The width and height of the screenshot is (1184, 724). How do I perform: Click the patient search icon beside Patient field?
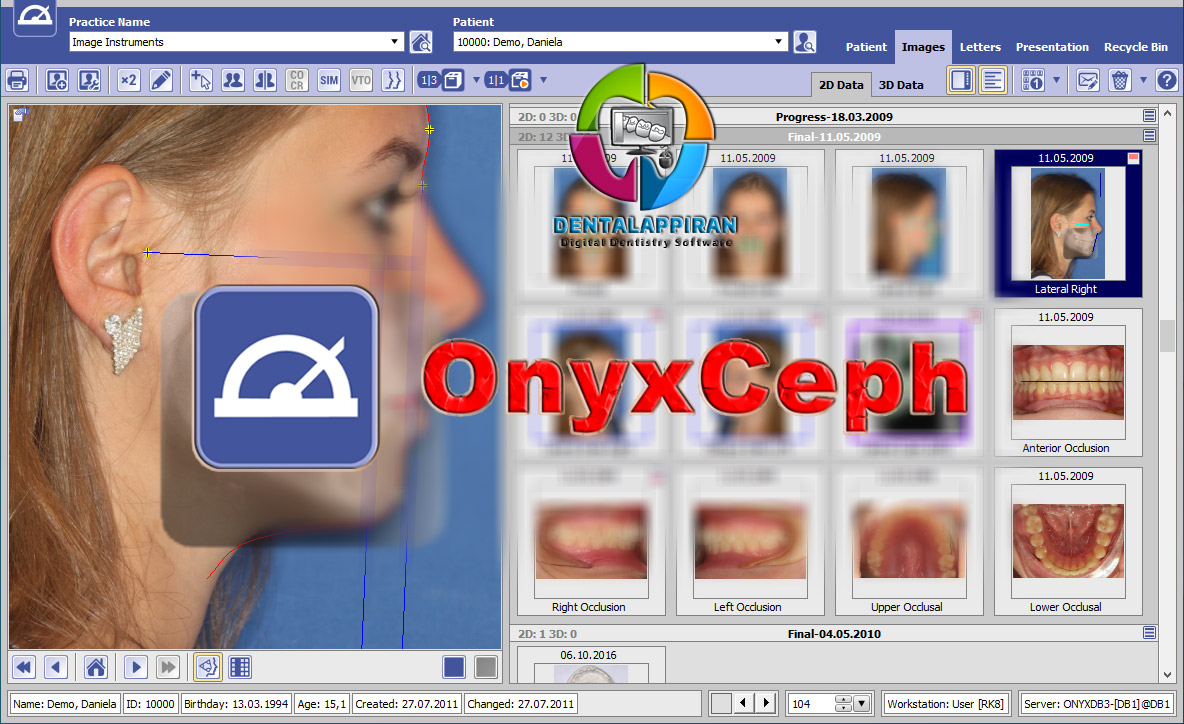coord(805,42)
